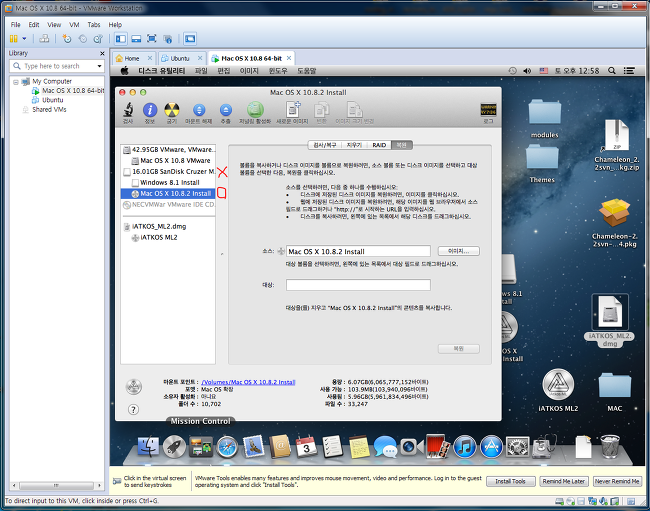Click the Convert icon in Disk Utility toolbar

pyautogui.click(x=321, y=111)
